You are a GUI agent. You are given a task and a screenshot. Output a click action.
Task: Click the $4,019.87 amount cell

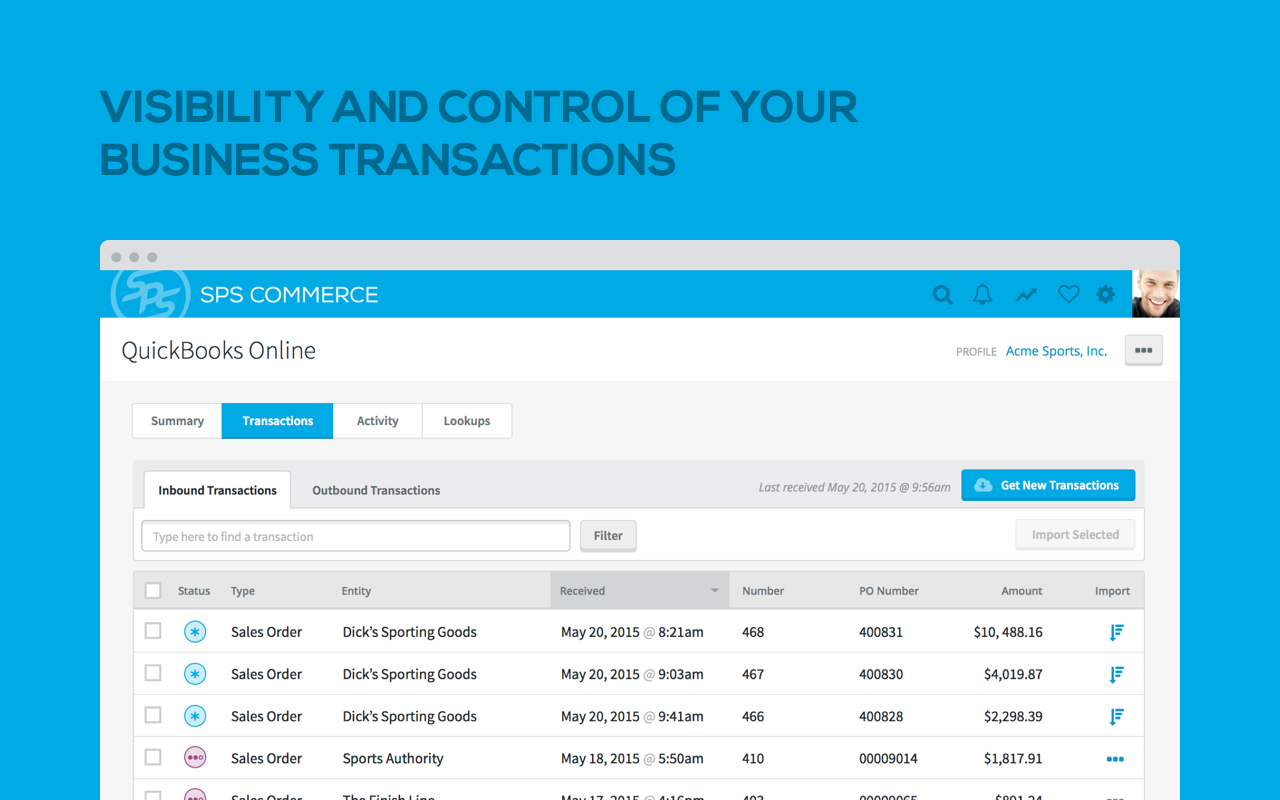point(1013,674)
